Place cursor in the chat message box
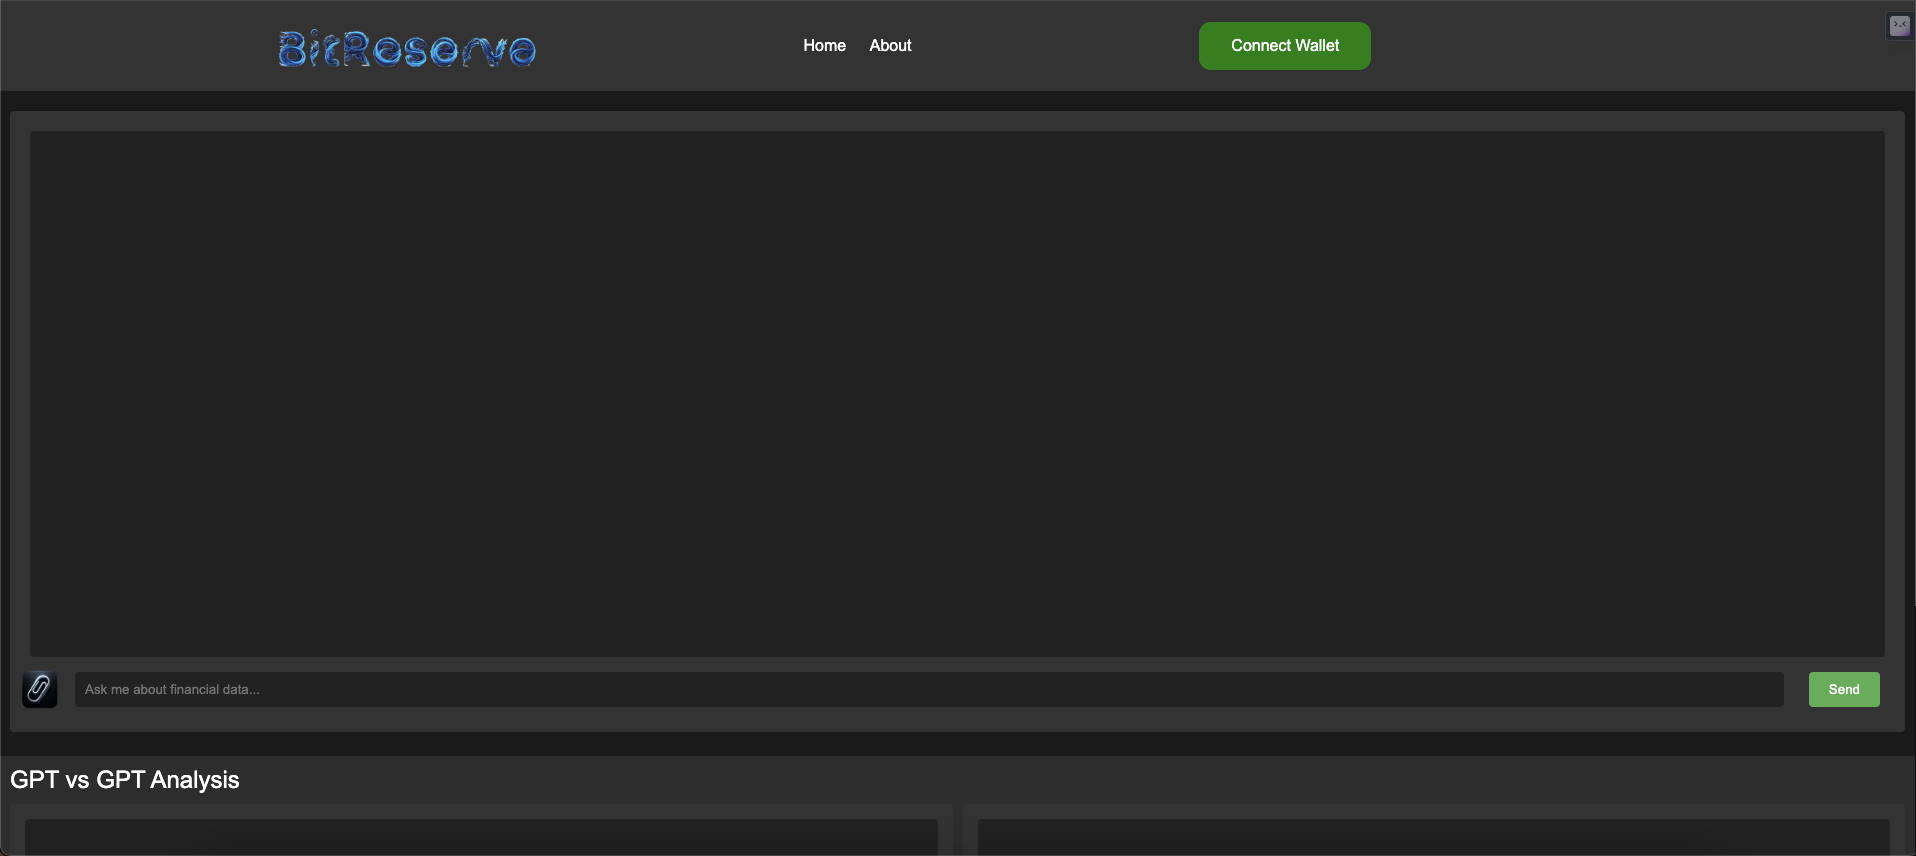The image size is (1916, 856). tap(928, 689)
